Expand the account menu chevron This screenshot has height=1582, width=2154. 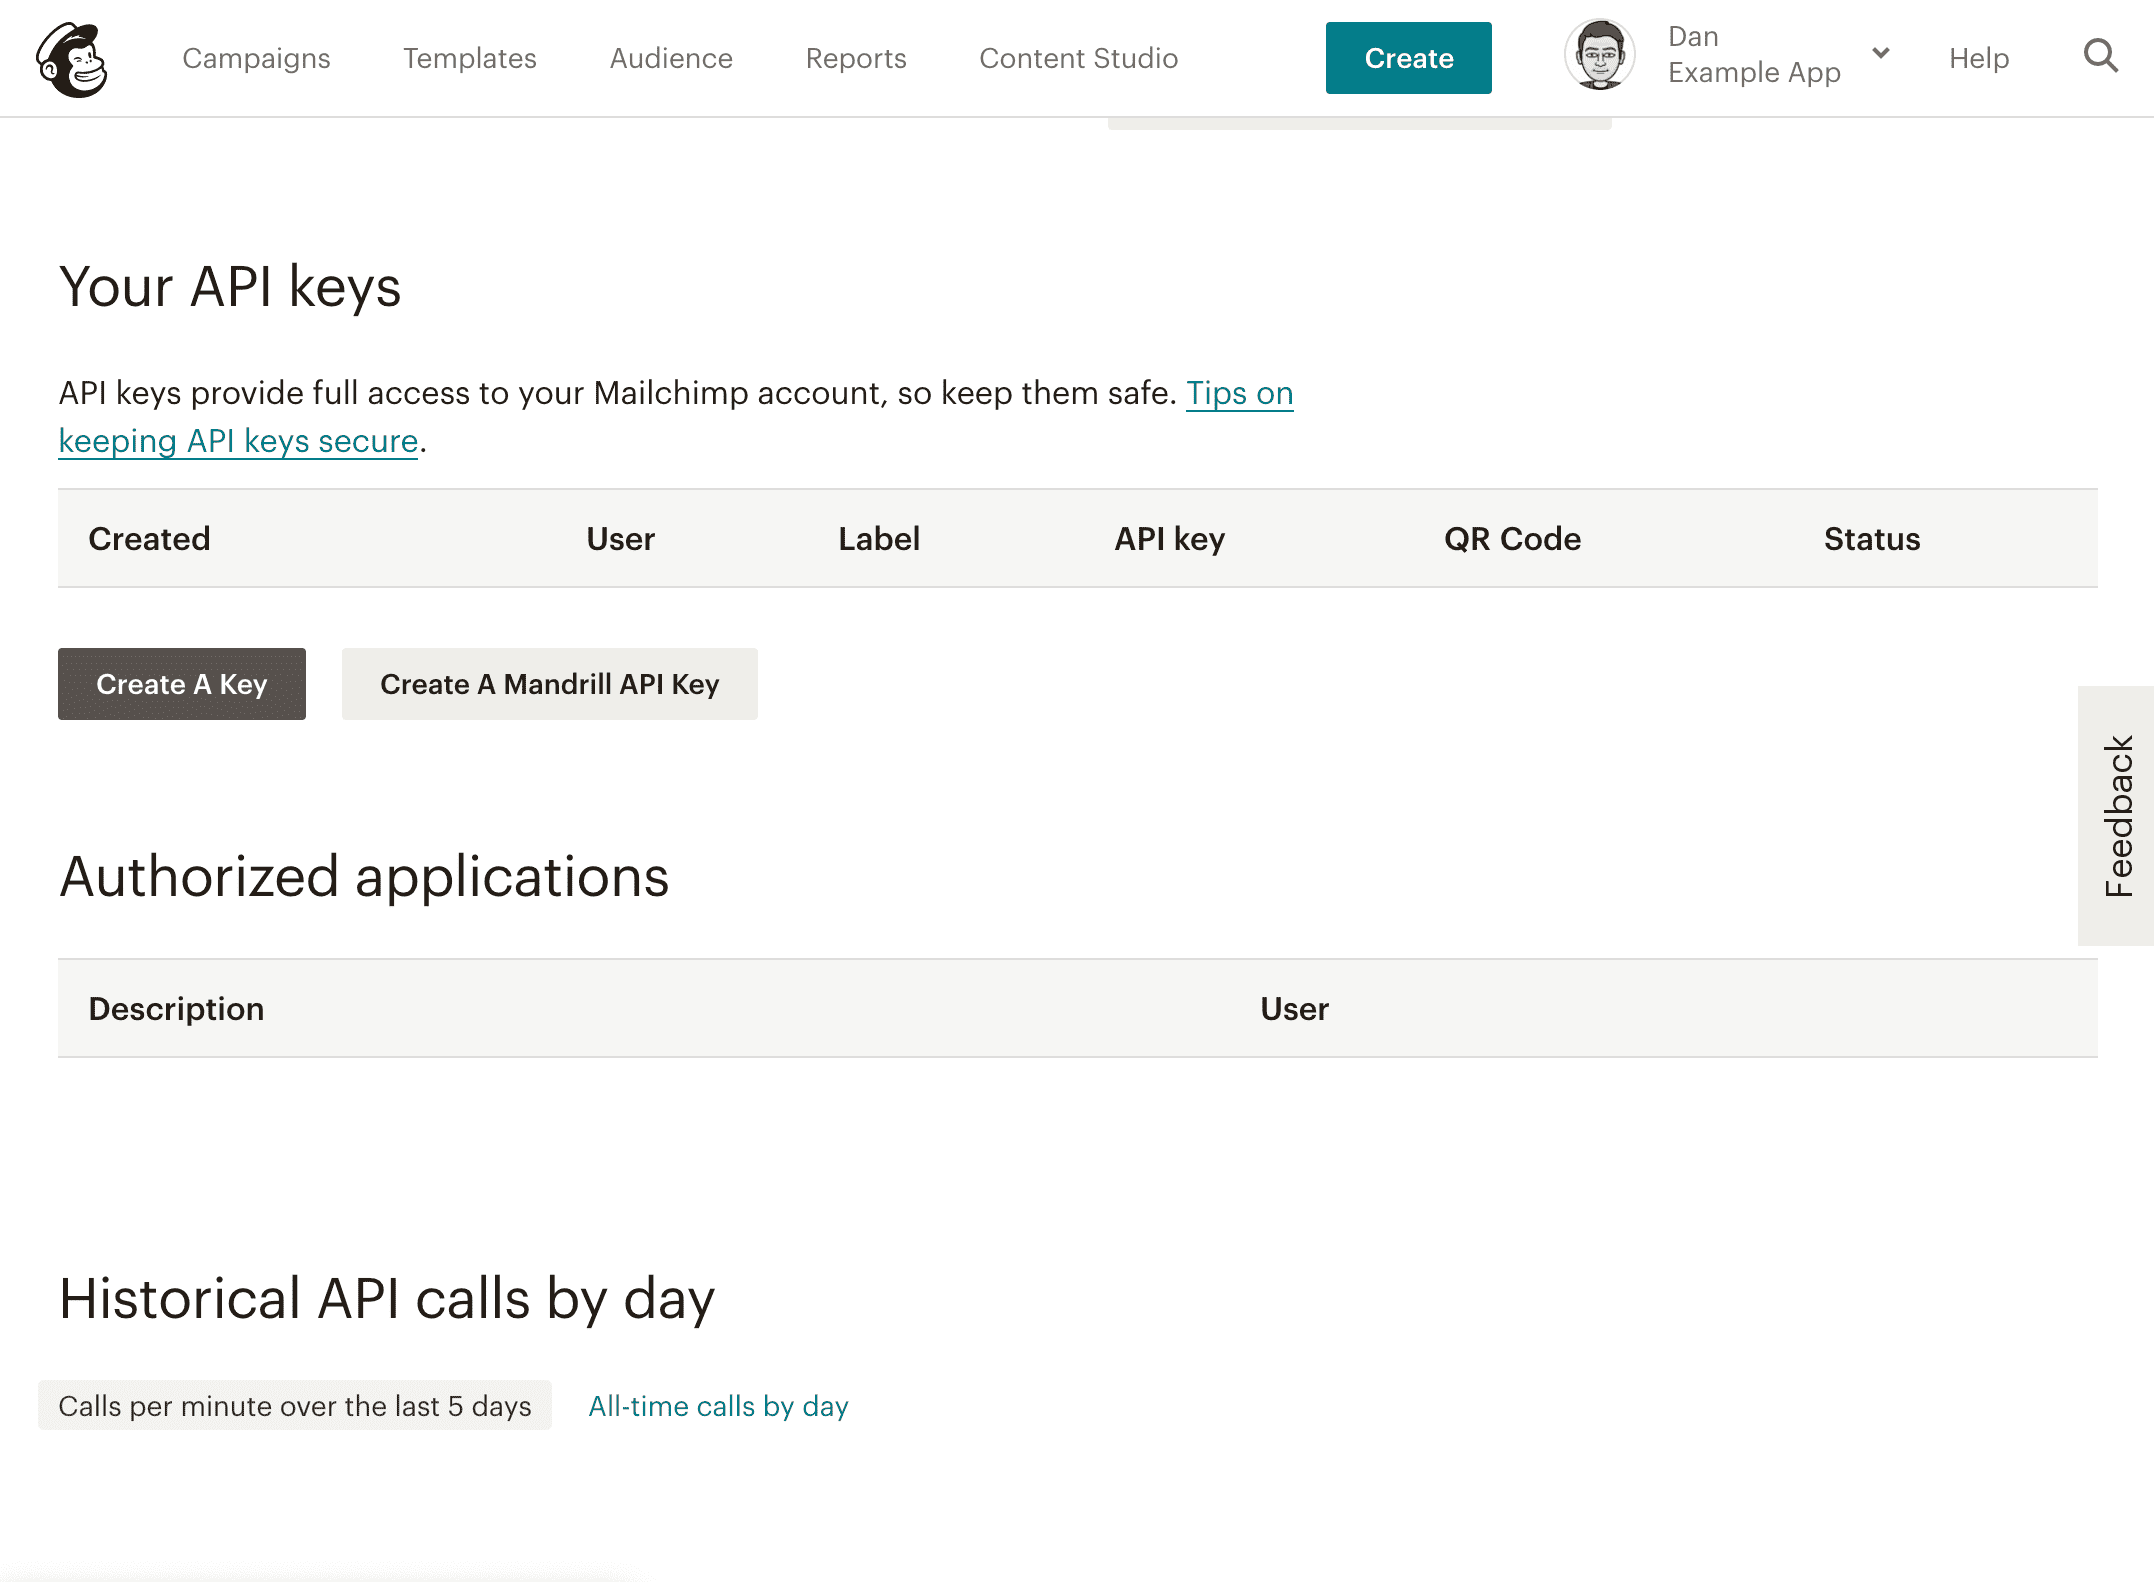[1880, 55]
